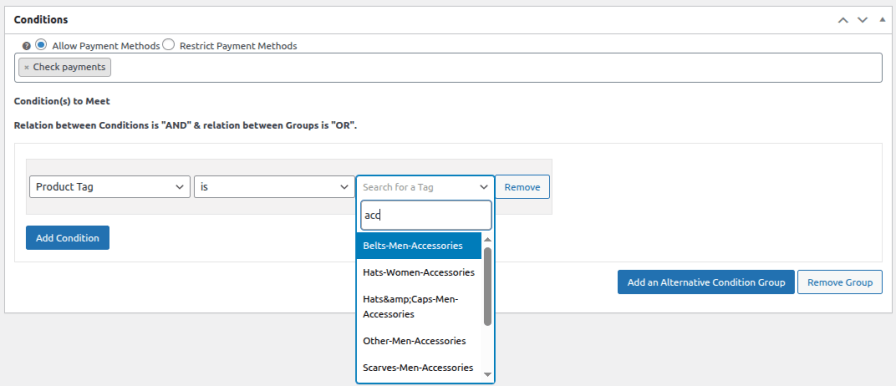The width and height of the screenshot is (896, 386).
Task: Collapse the Conditions panel with the triangle toggle
Action: click(x=882, y=20)
